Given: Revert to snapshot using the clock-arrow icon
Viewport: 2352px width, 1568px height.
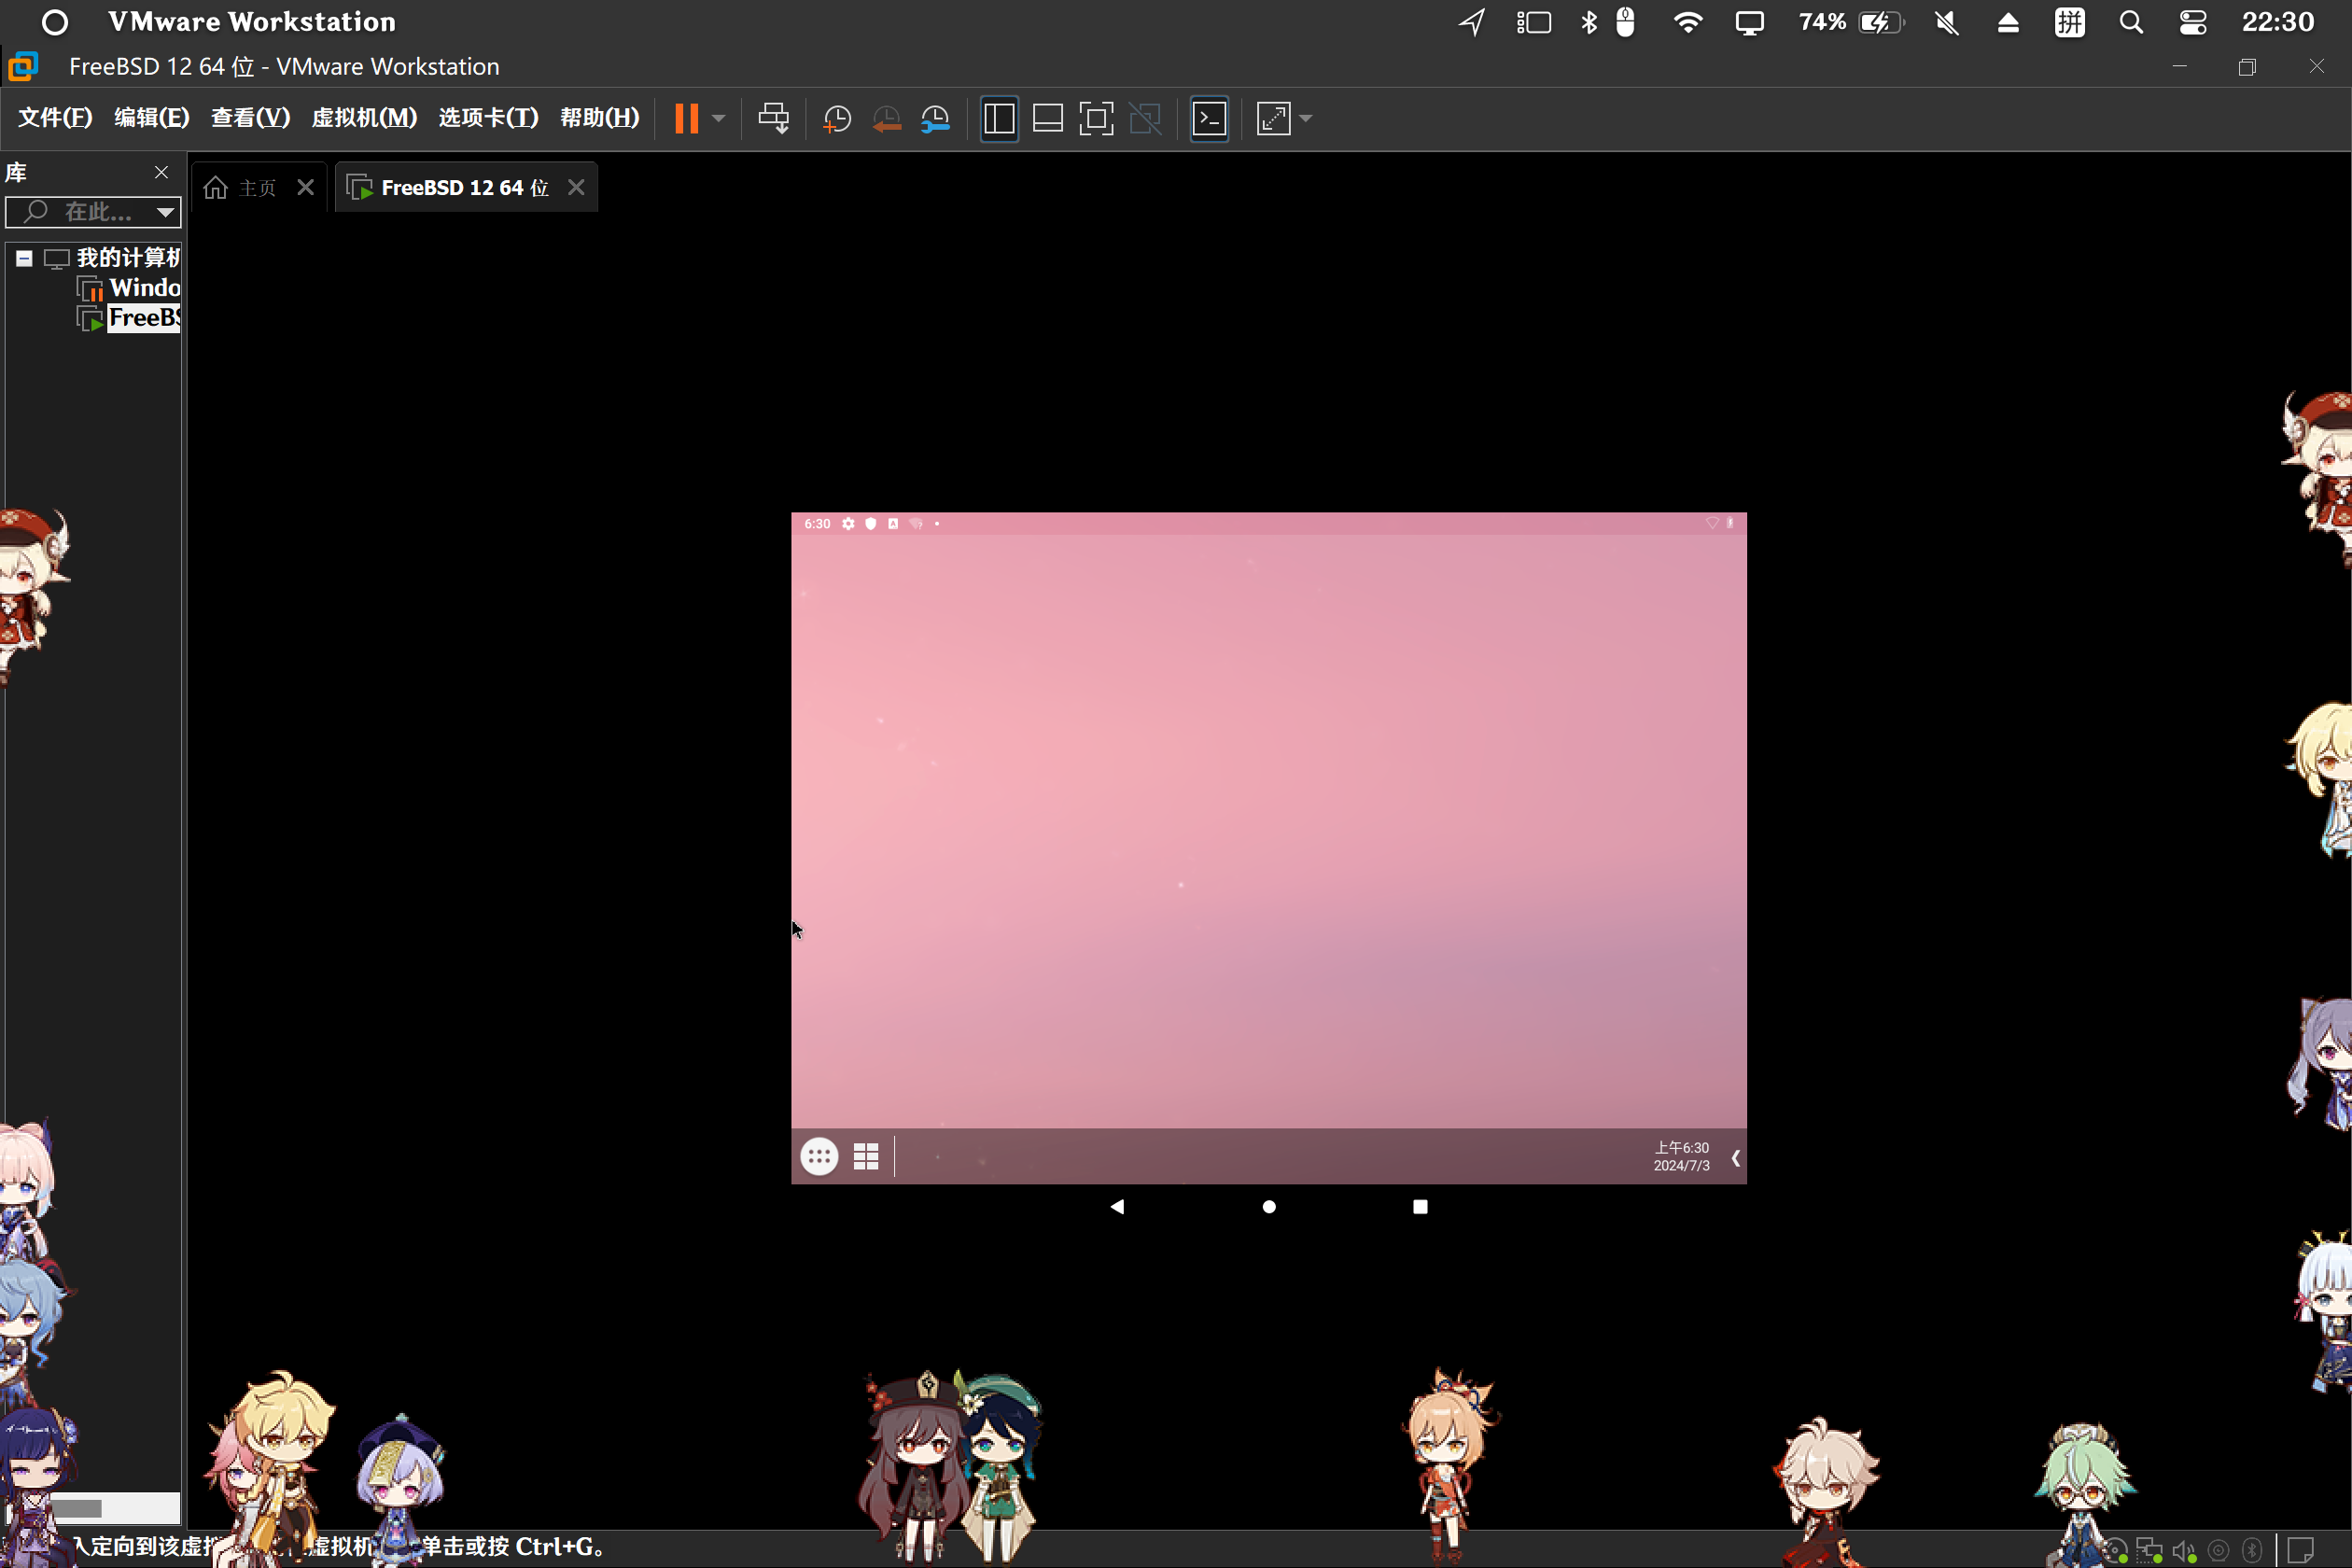Looking at the screenshot, I should 886,119.
